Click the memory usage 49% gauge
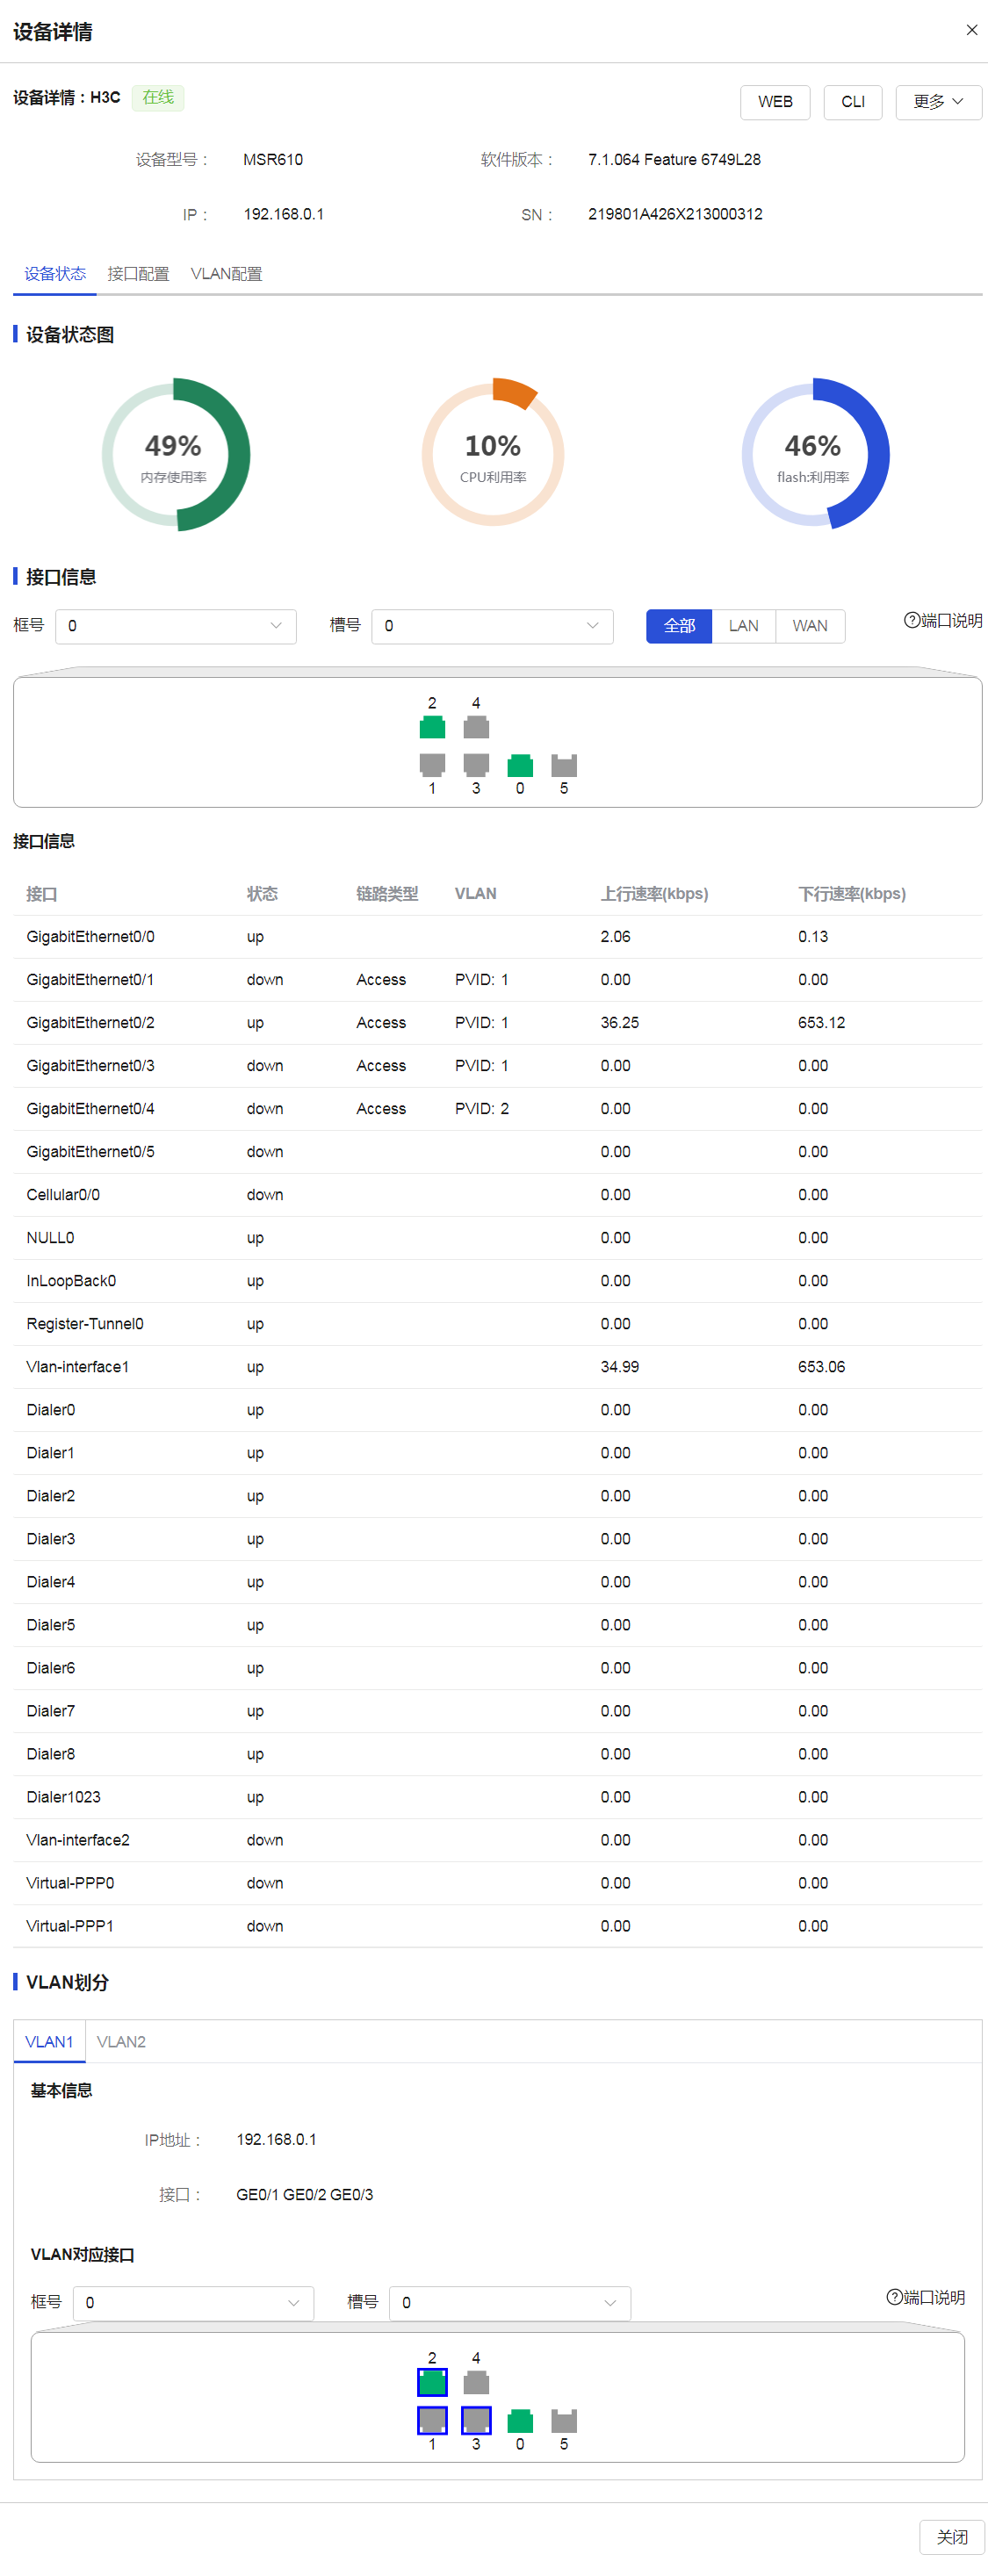Screen dimensions: 988x2576 pyautogui.click(x=175, y=454)
